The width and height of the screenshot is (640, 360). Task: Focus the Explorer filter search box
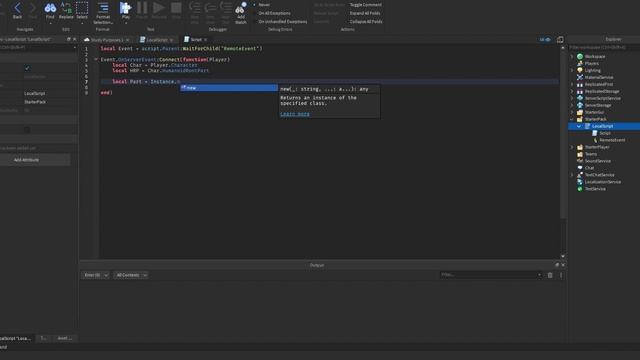tap(604, 47)
